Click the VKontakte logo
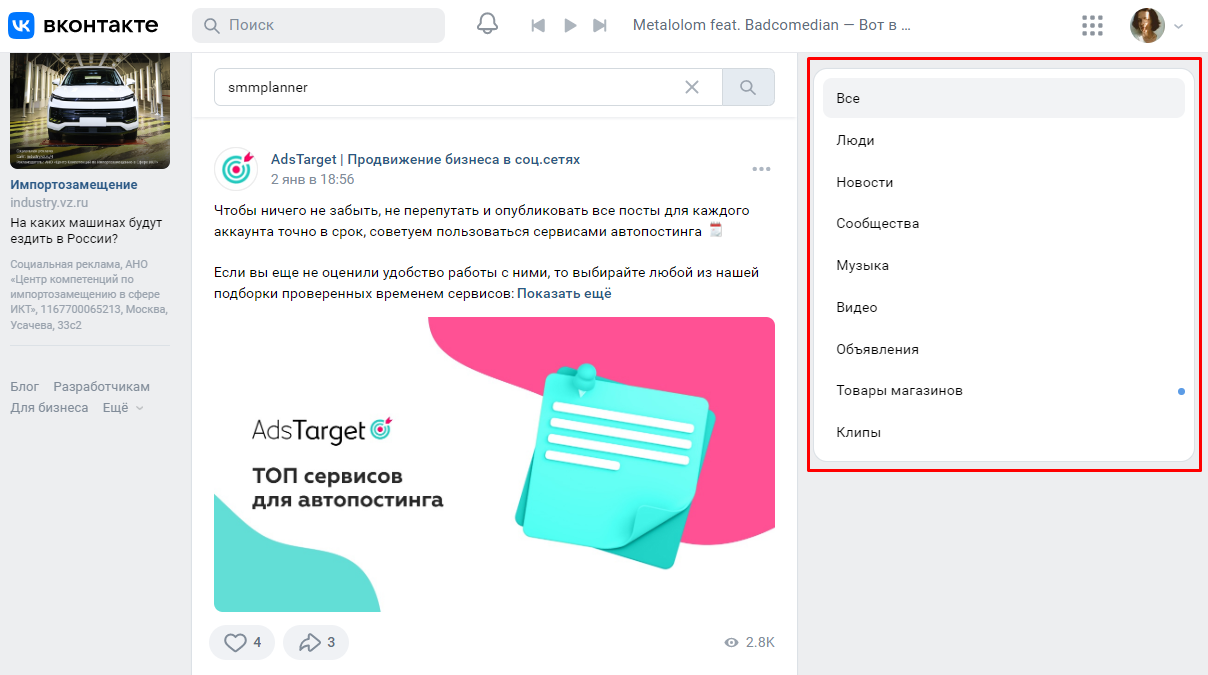 tap(83, 25)
